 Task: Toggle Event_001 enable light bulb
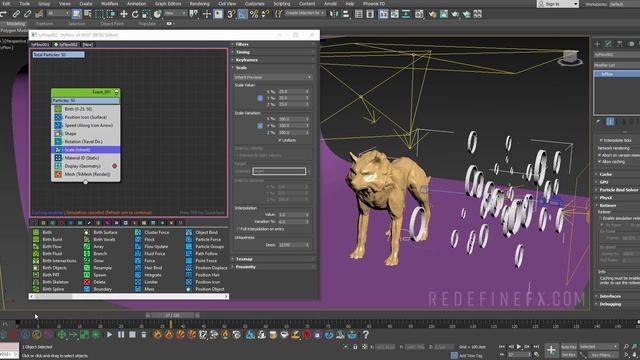tap(116, 92)
